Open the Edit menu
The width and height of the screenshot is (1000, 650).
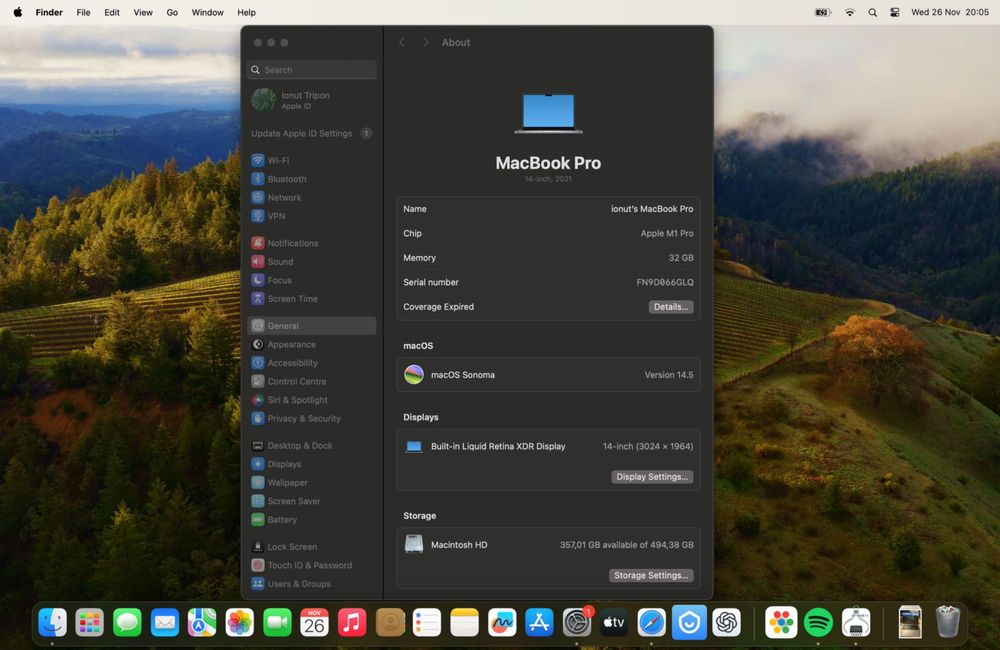(112, 12)
